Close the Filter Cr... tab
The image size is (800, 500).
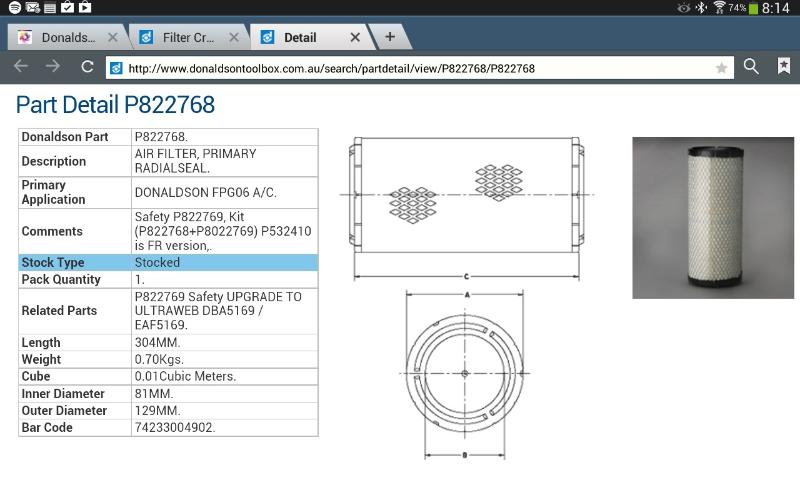click(234, 37)
